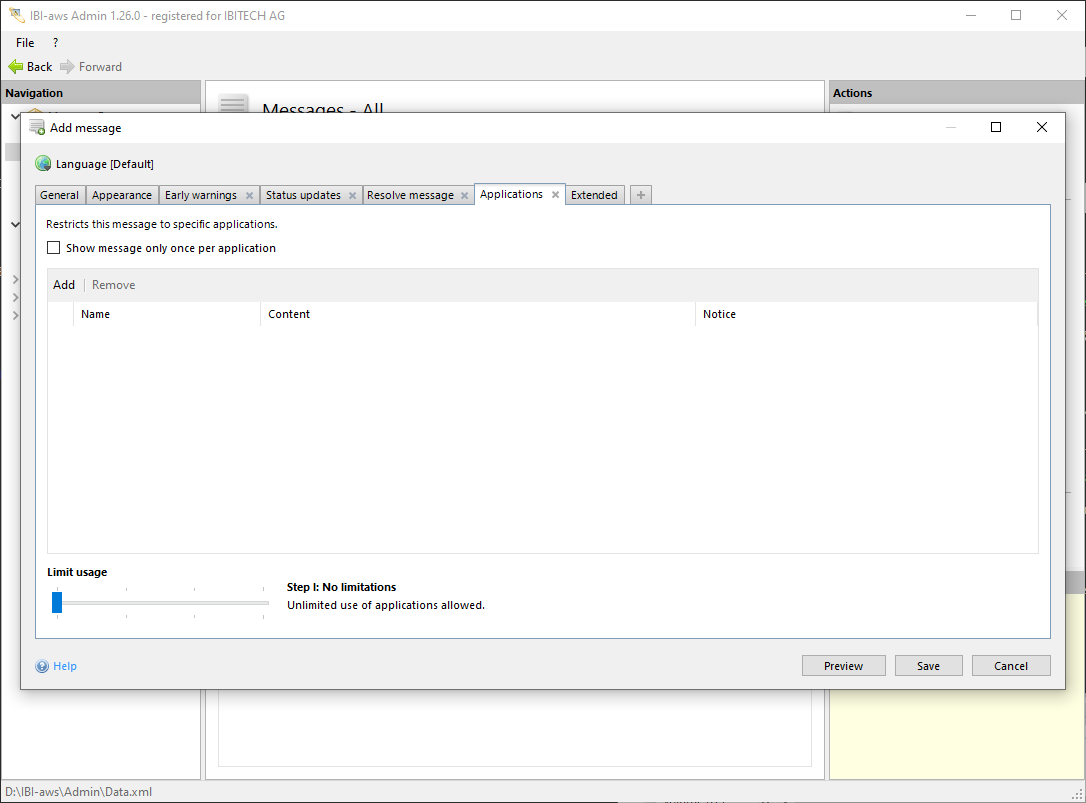Add a new tab with the plus icon
This screenshot has height=803, width=1086.
(641, 195)
